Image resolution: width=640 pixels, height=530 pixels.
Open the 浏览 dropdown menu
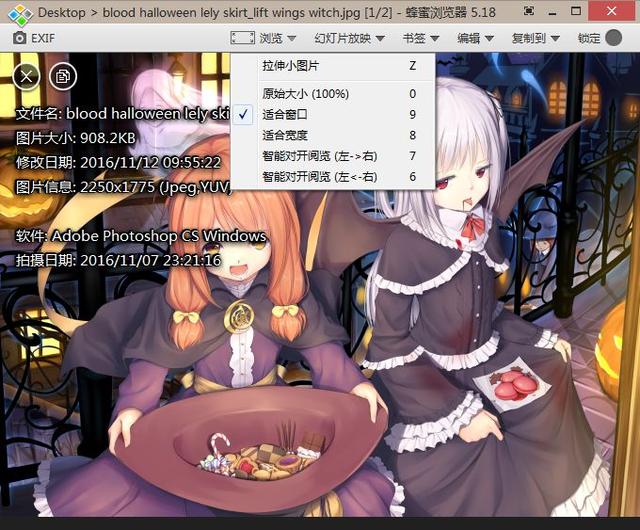point(278,38)
